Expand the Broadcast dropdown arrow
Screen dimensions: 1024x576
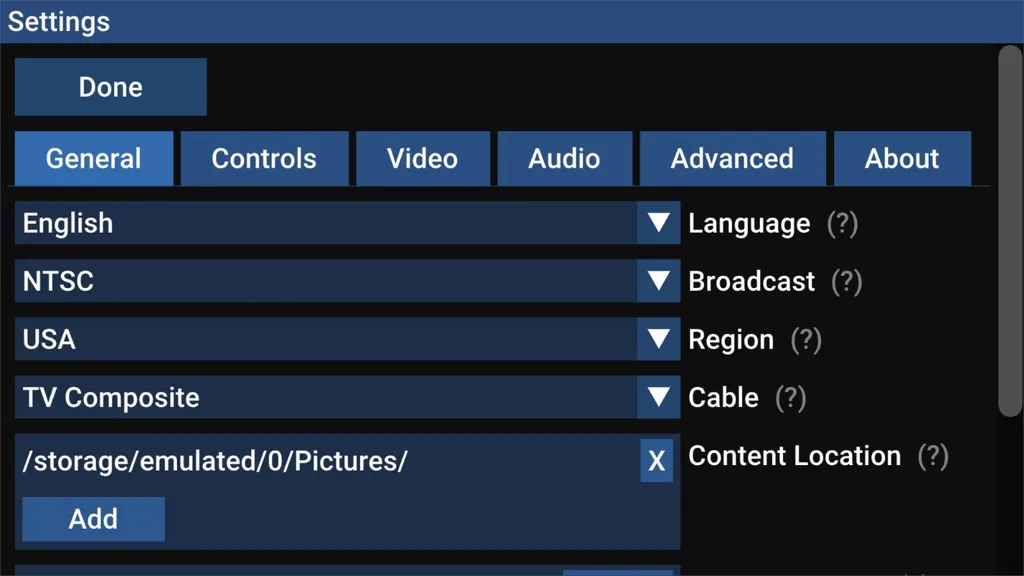click(x=658, y=281)
